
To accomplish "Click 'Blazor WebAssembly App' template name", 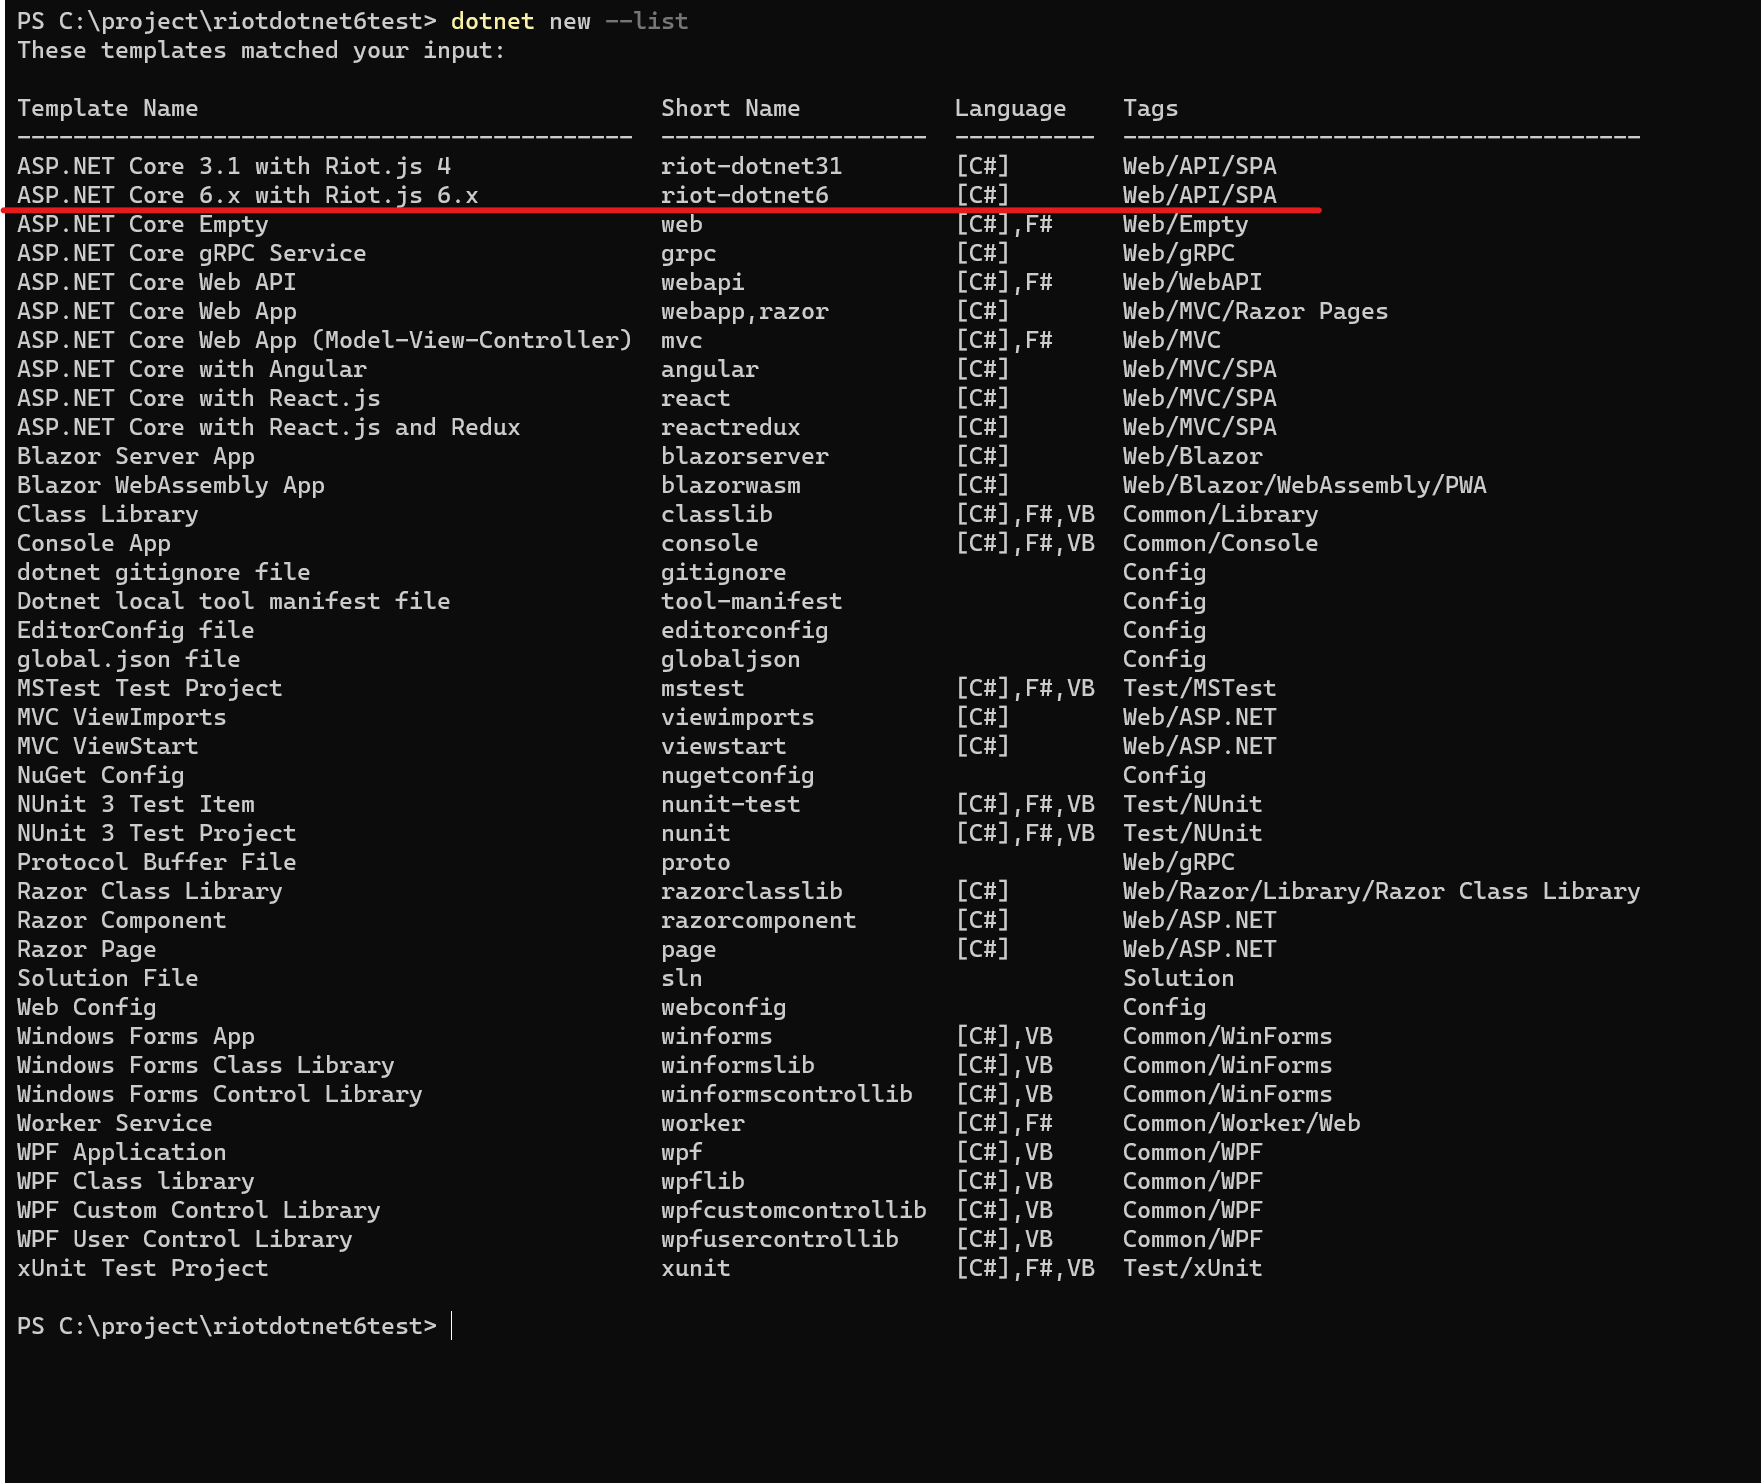I will click(170, 485).
